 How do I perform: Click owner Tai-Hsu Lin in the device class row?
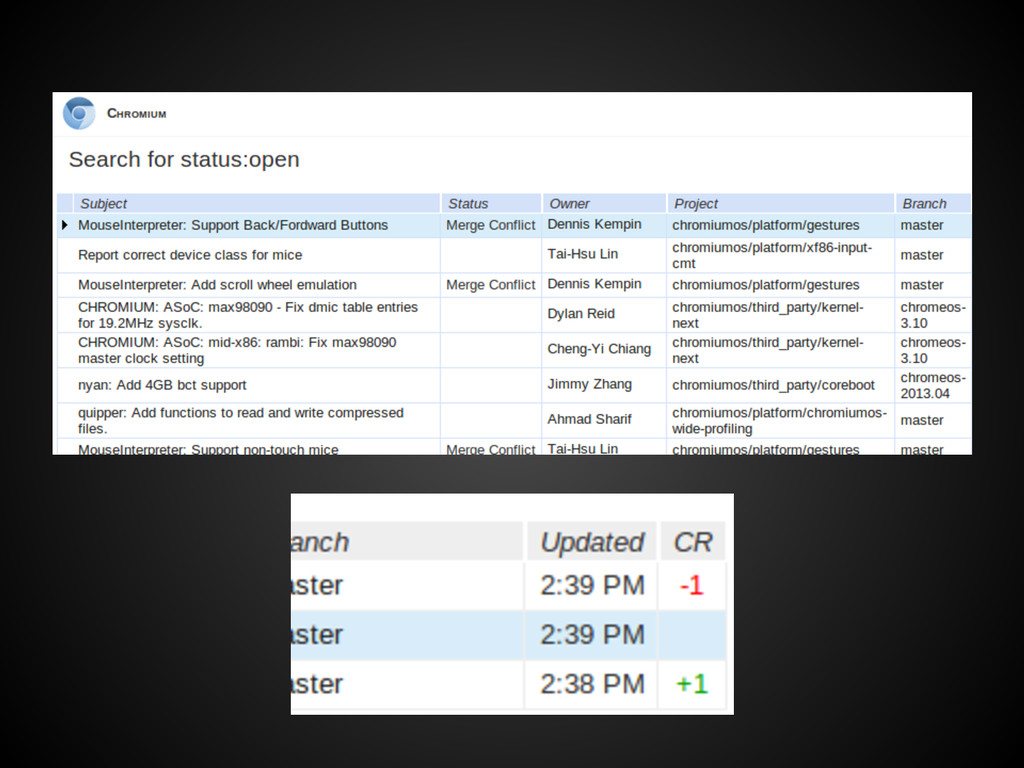pos(583,254)
